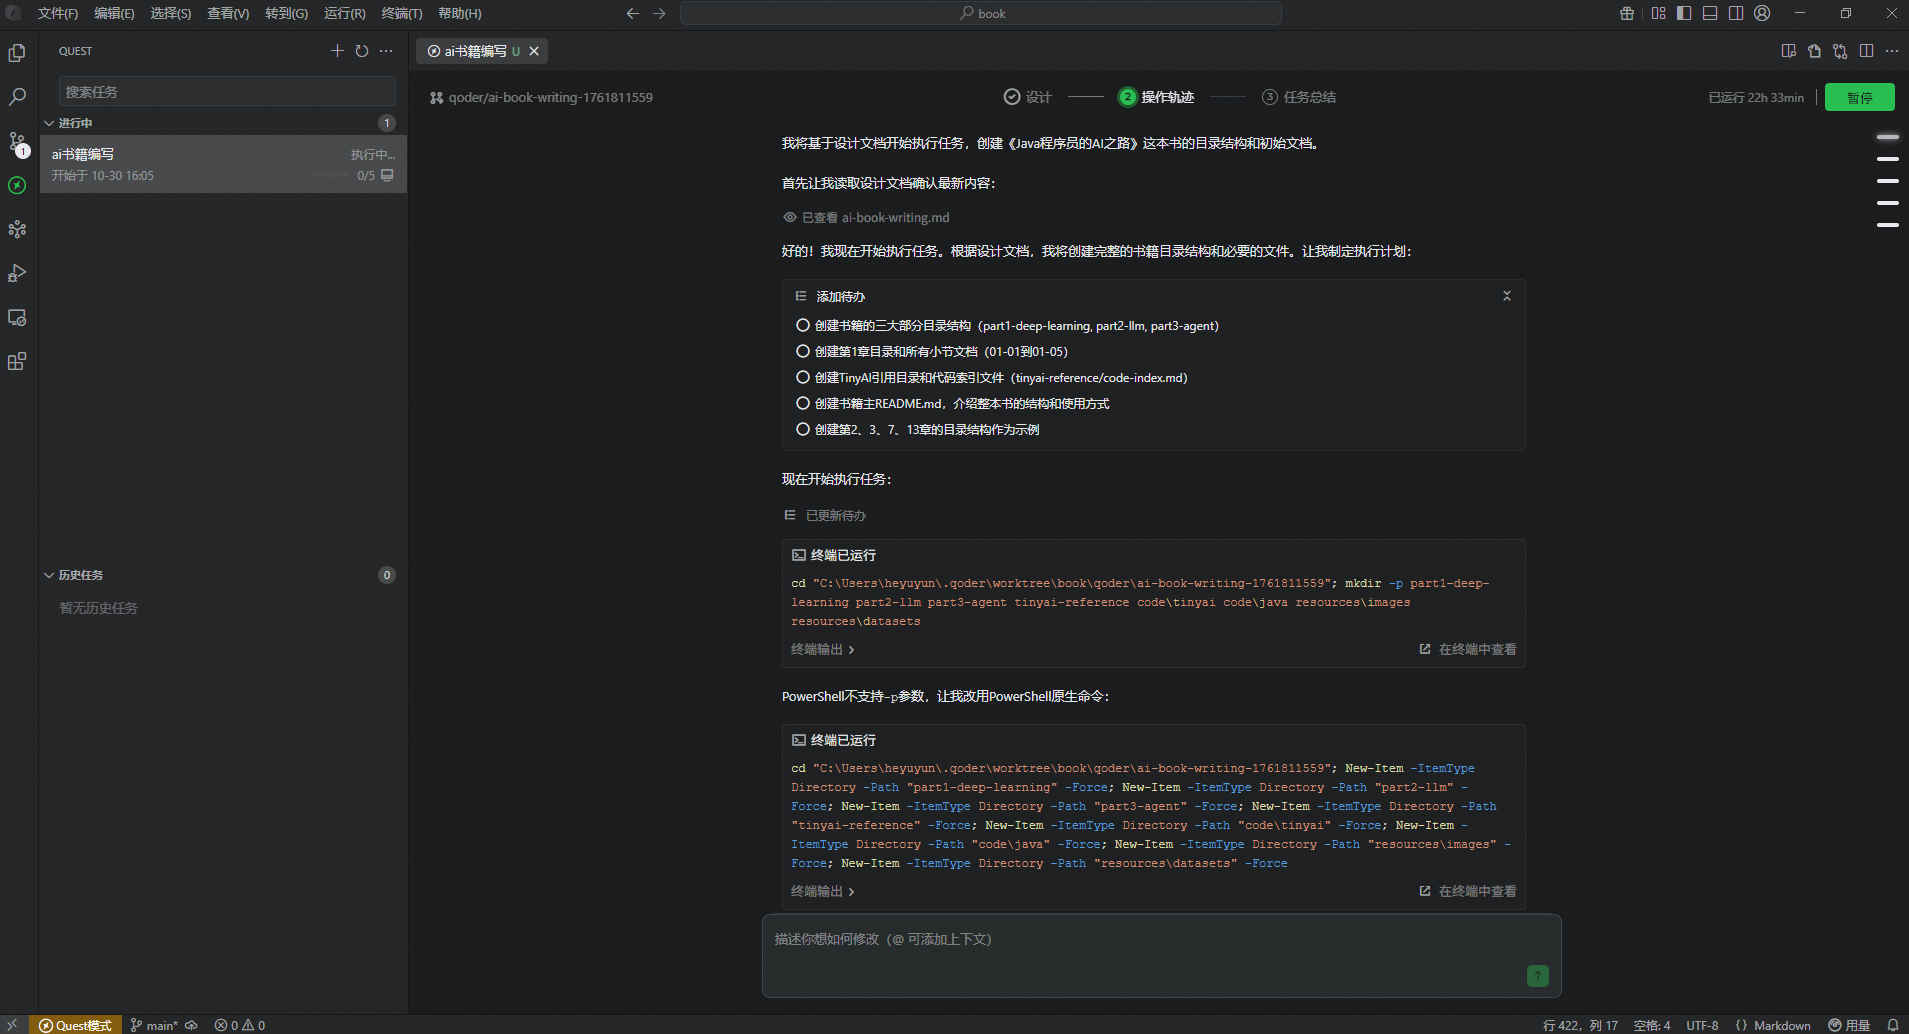Change indentation 空格: 4 in status bar

pos(1652,1025)
